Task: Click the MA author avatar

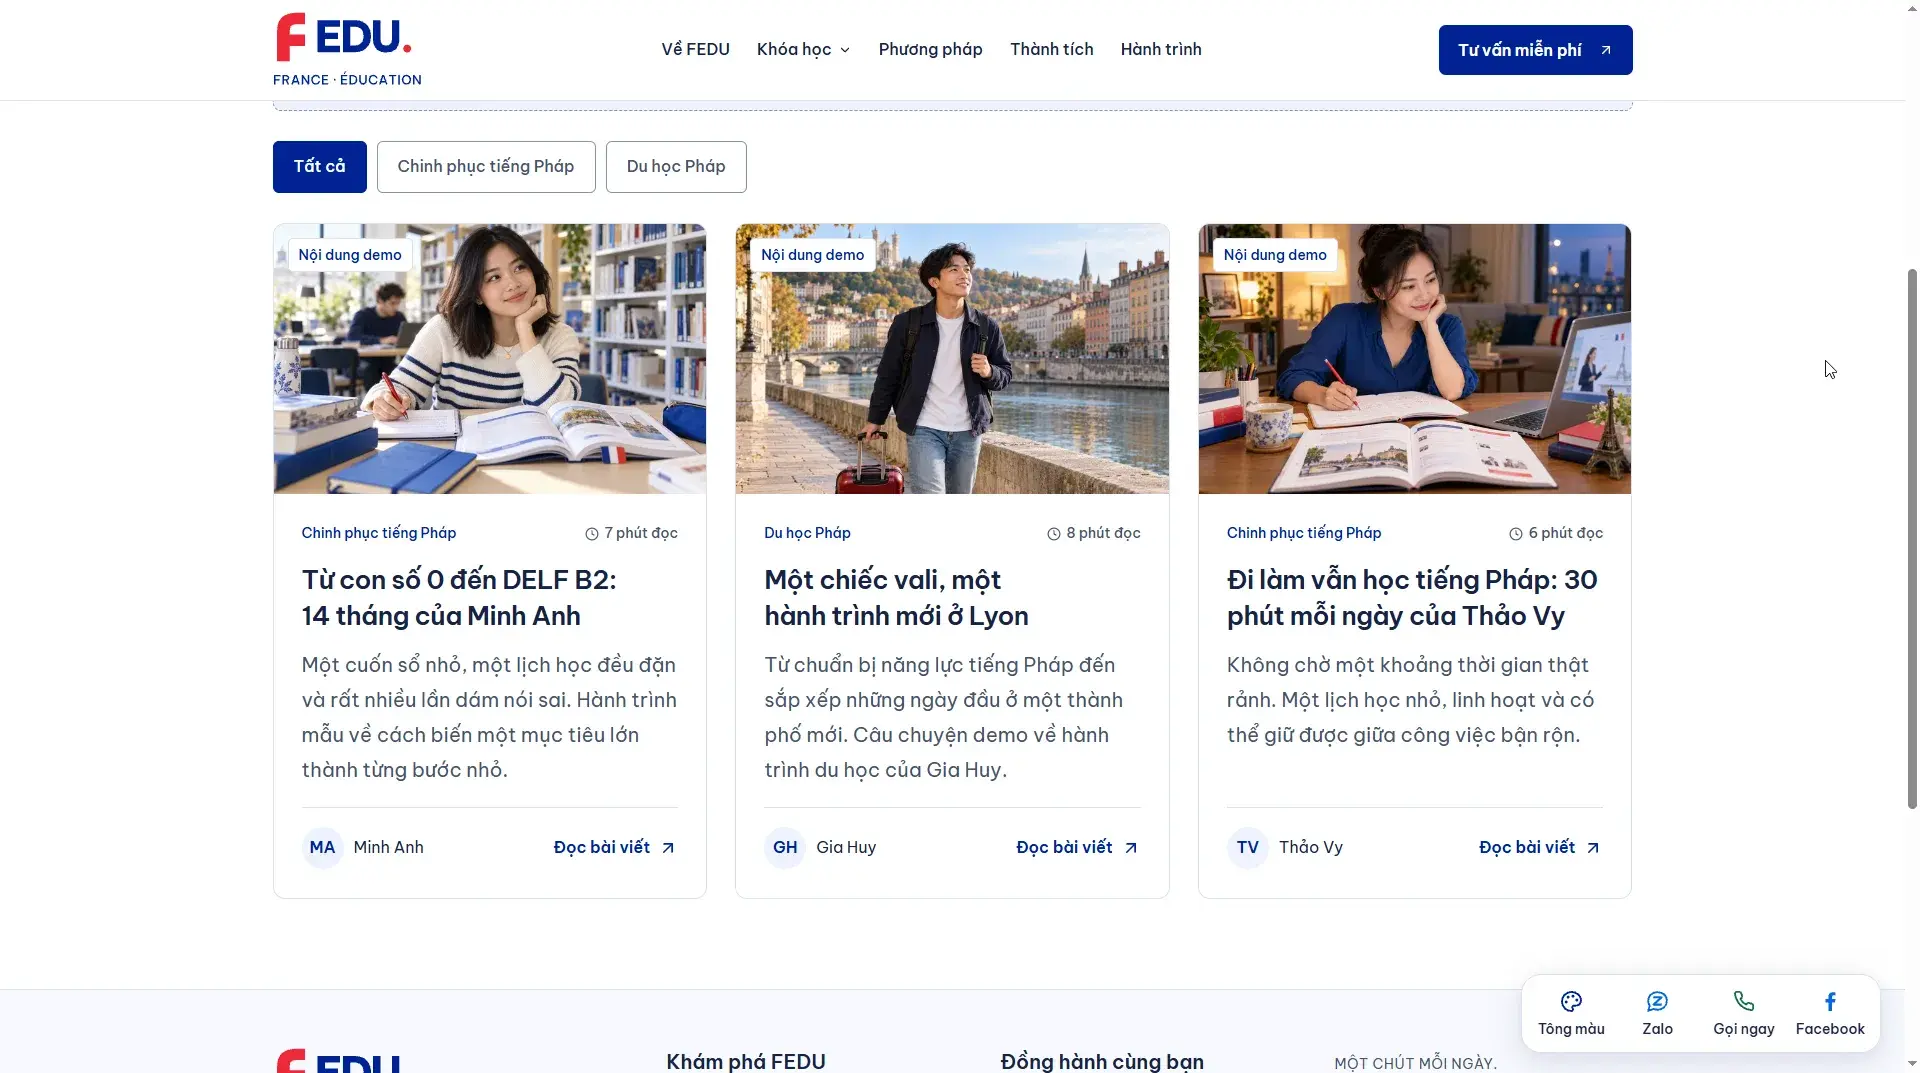Action: coord(322,848)
